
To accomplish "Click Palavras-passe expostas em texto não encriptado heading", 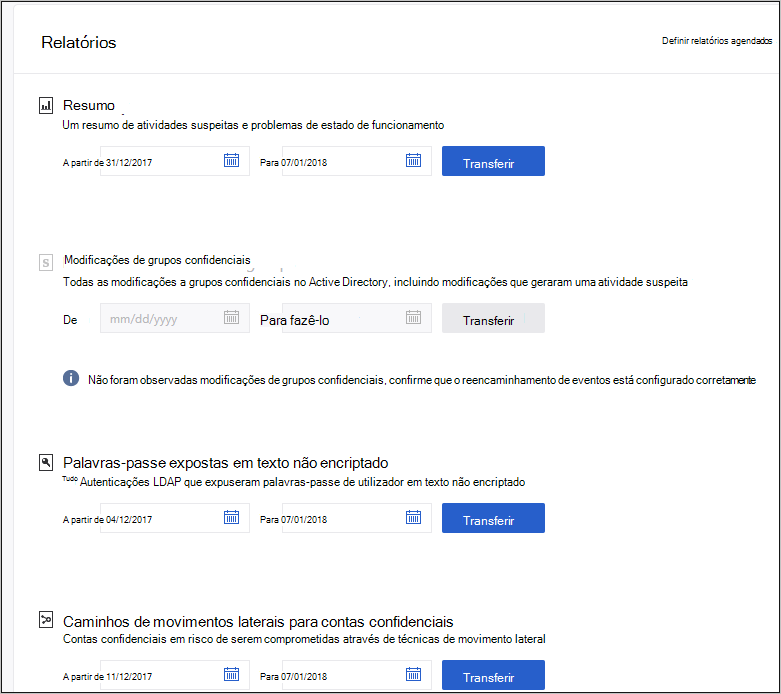I will click(x=226, y=463).
